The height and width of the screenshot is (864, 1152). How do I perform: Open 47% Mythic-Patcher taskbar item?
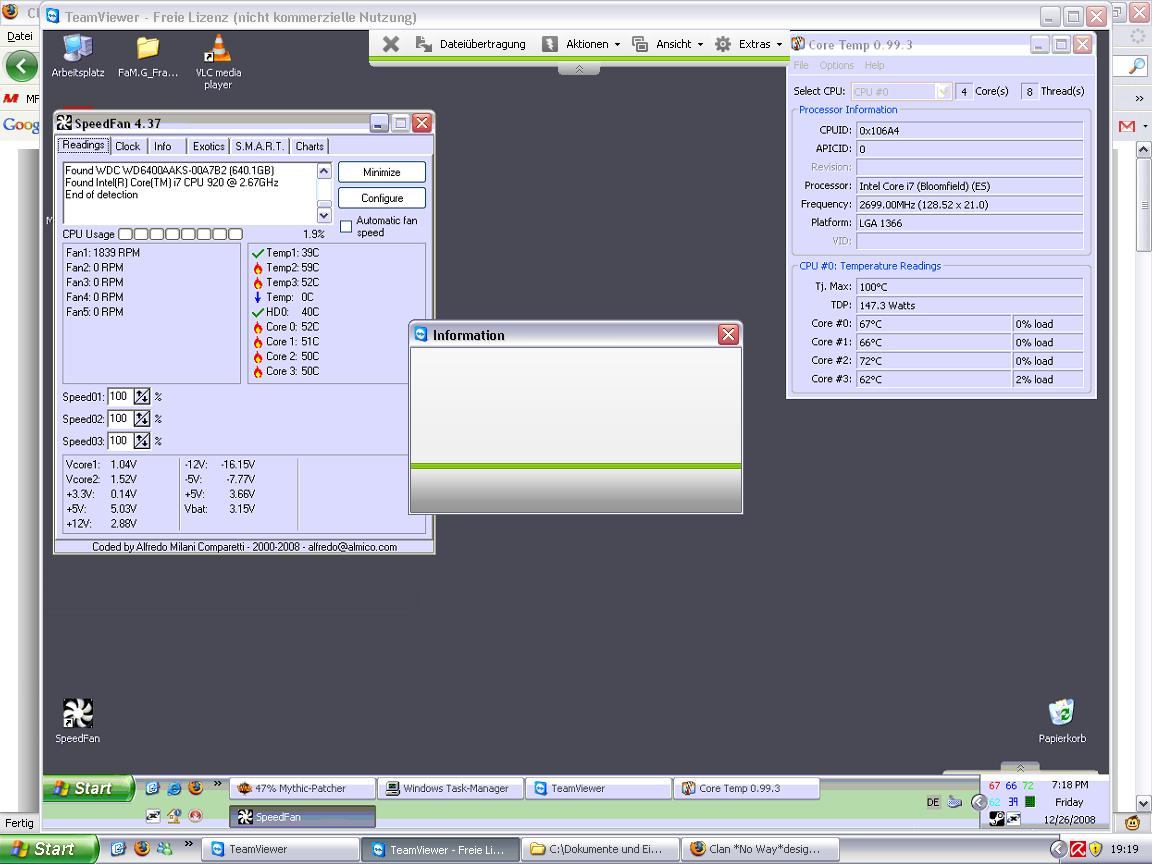[x=302, y=788]
